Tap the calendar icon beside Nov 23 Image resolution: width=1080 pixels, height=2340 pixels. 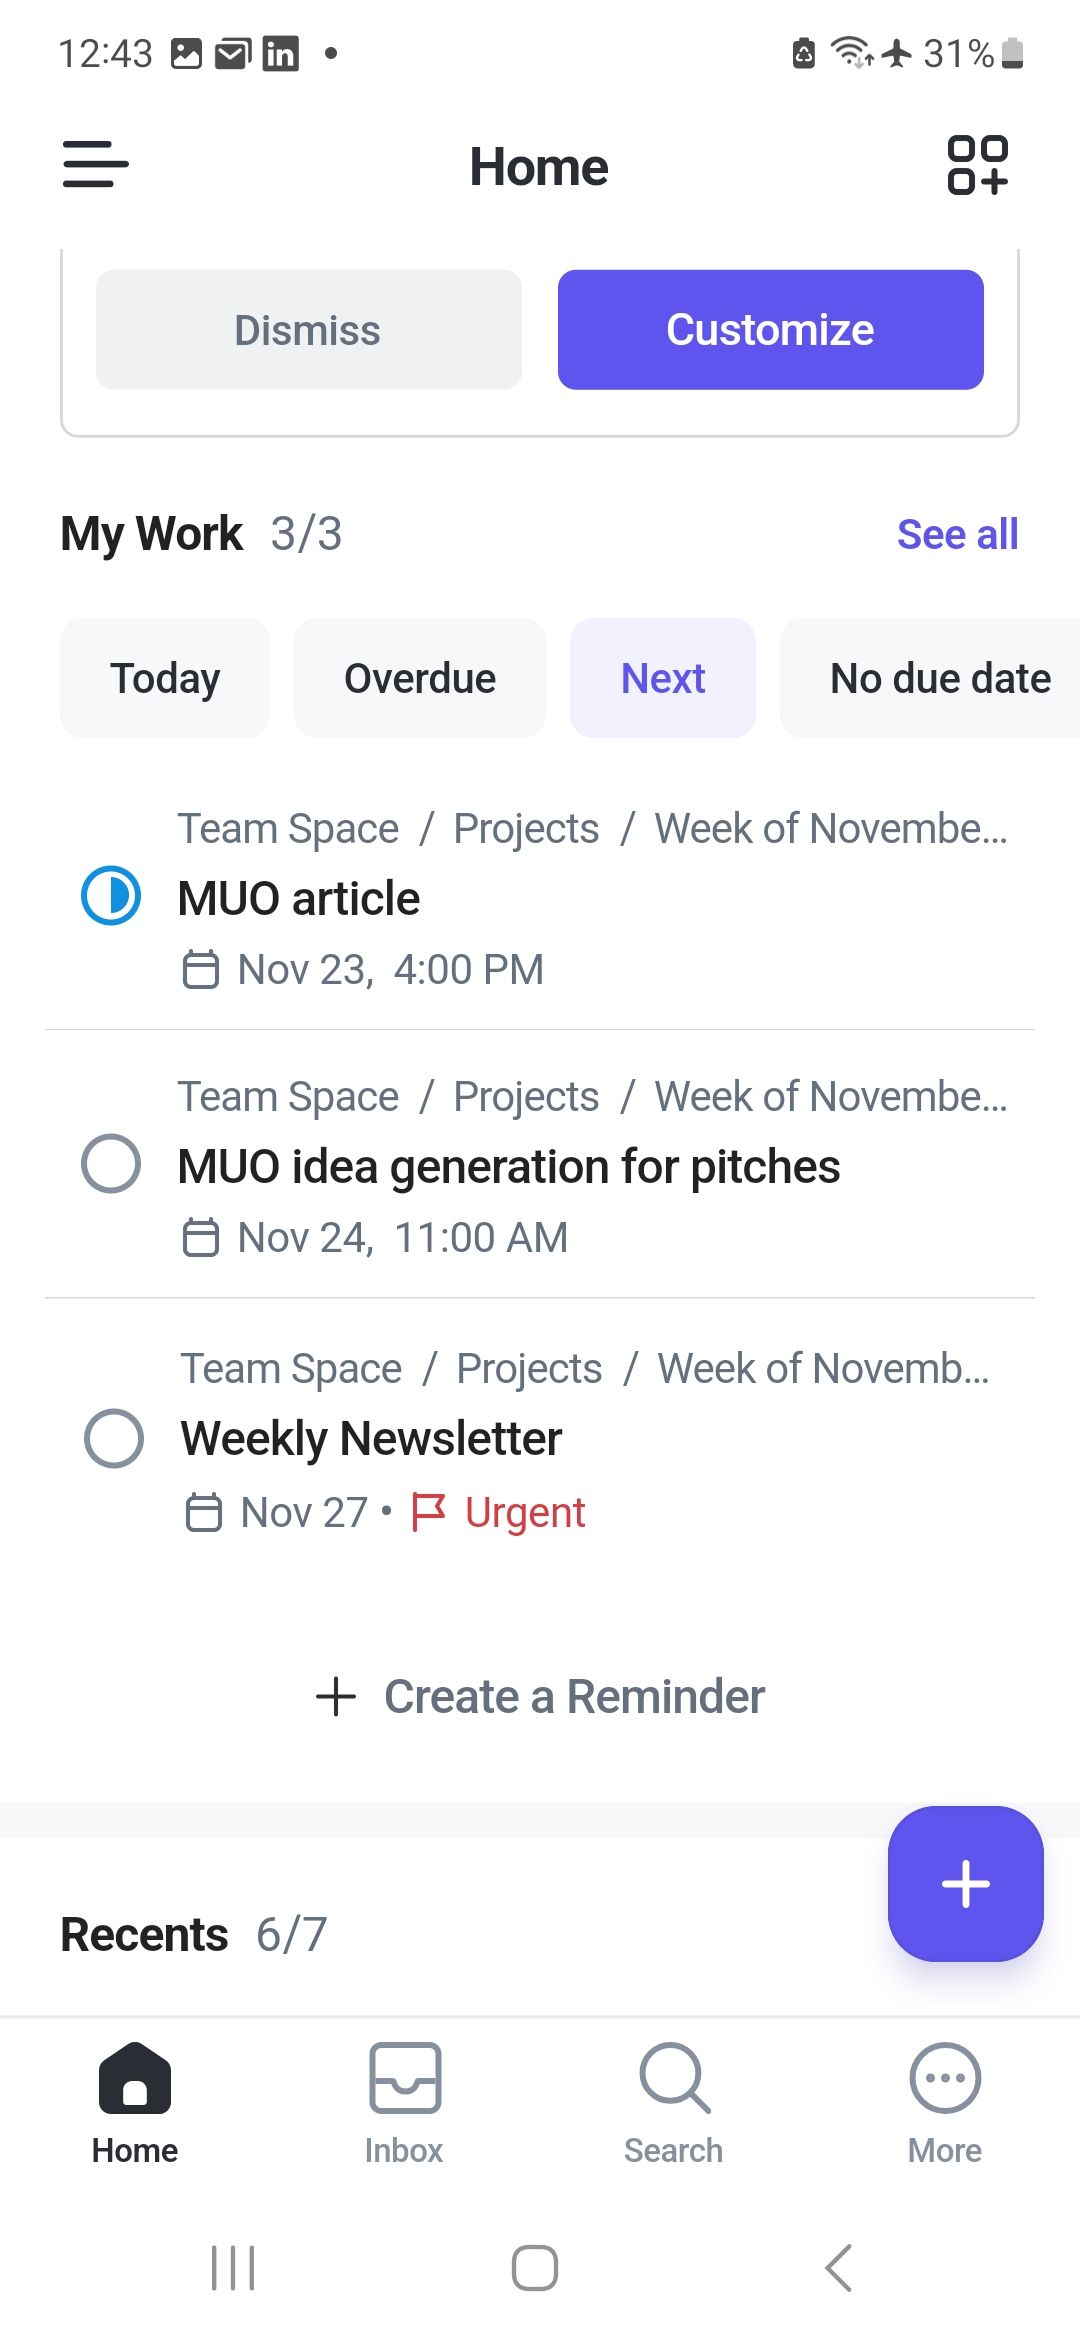pos(201,968)
